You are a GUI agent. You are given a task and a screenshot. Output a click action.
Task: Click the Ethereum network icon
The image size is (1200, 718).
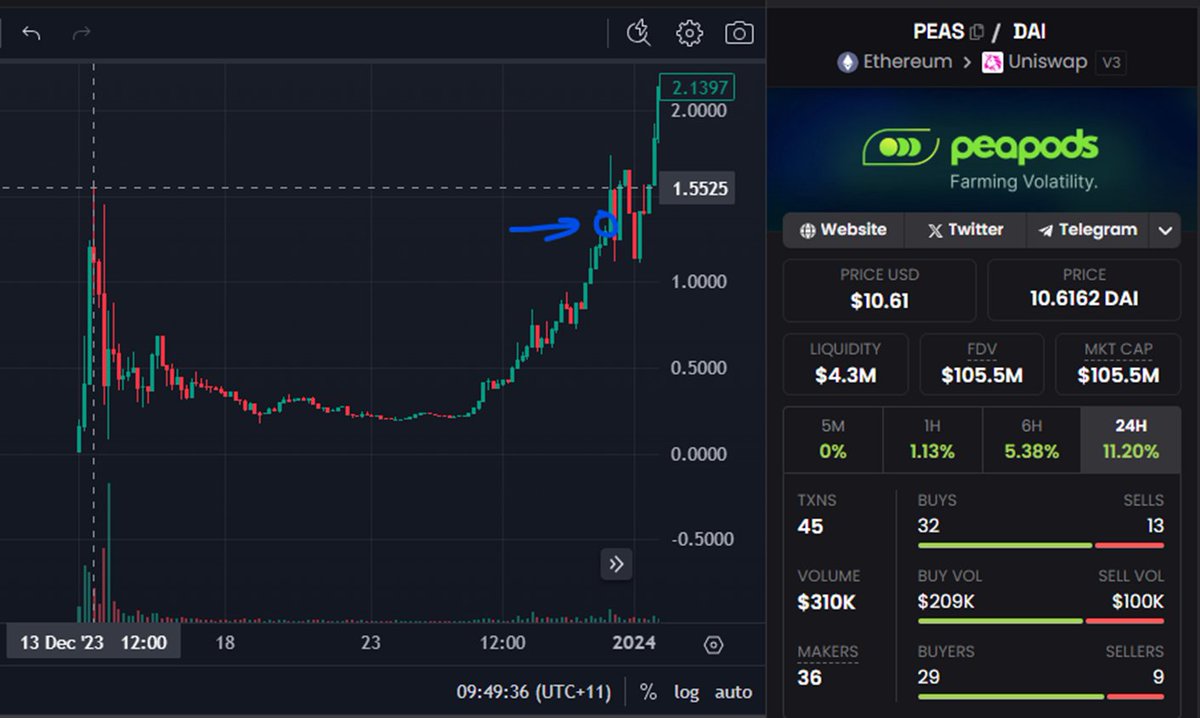click(846, 62)
